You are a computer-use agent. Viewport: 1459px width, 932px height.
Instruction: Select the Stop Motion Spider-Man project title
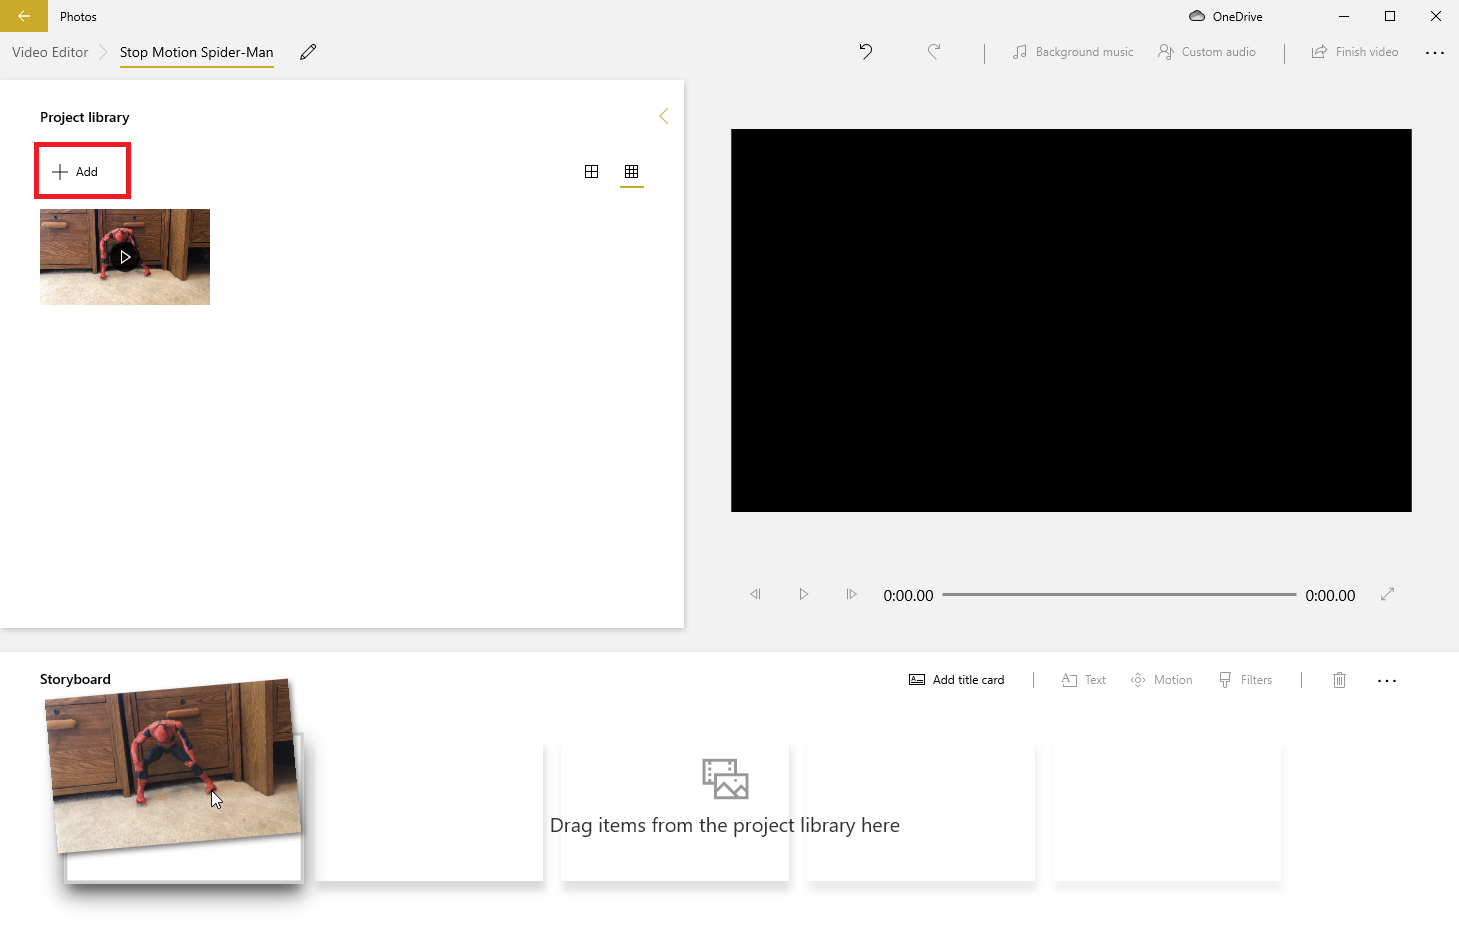click(196, 52)
